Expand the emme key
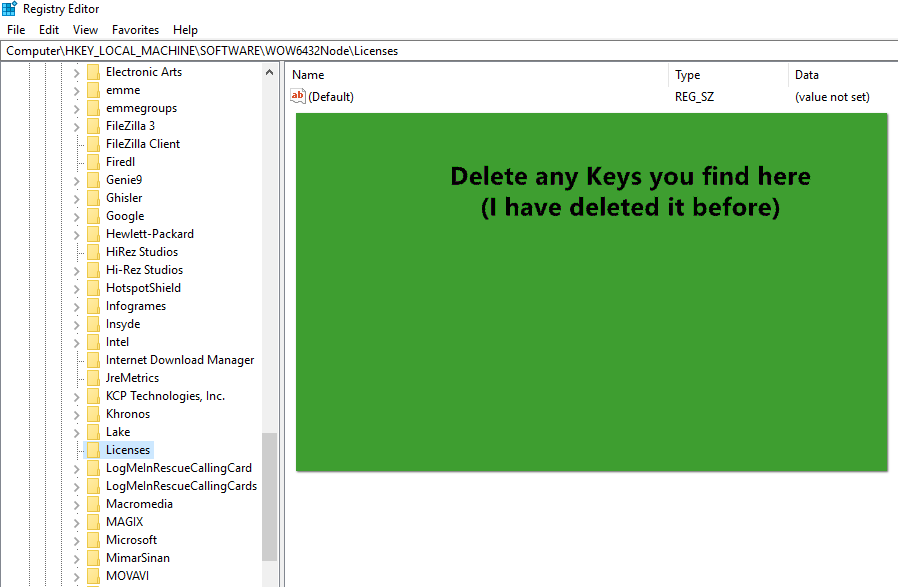898x587 pixels. coord(77,91)
